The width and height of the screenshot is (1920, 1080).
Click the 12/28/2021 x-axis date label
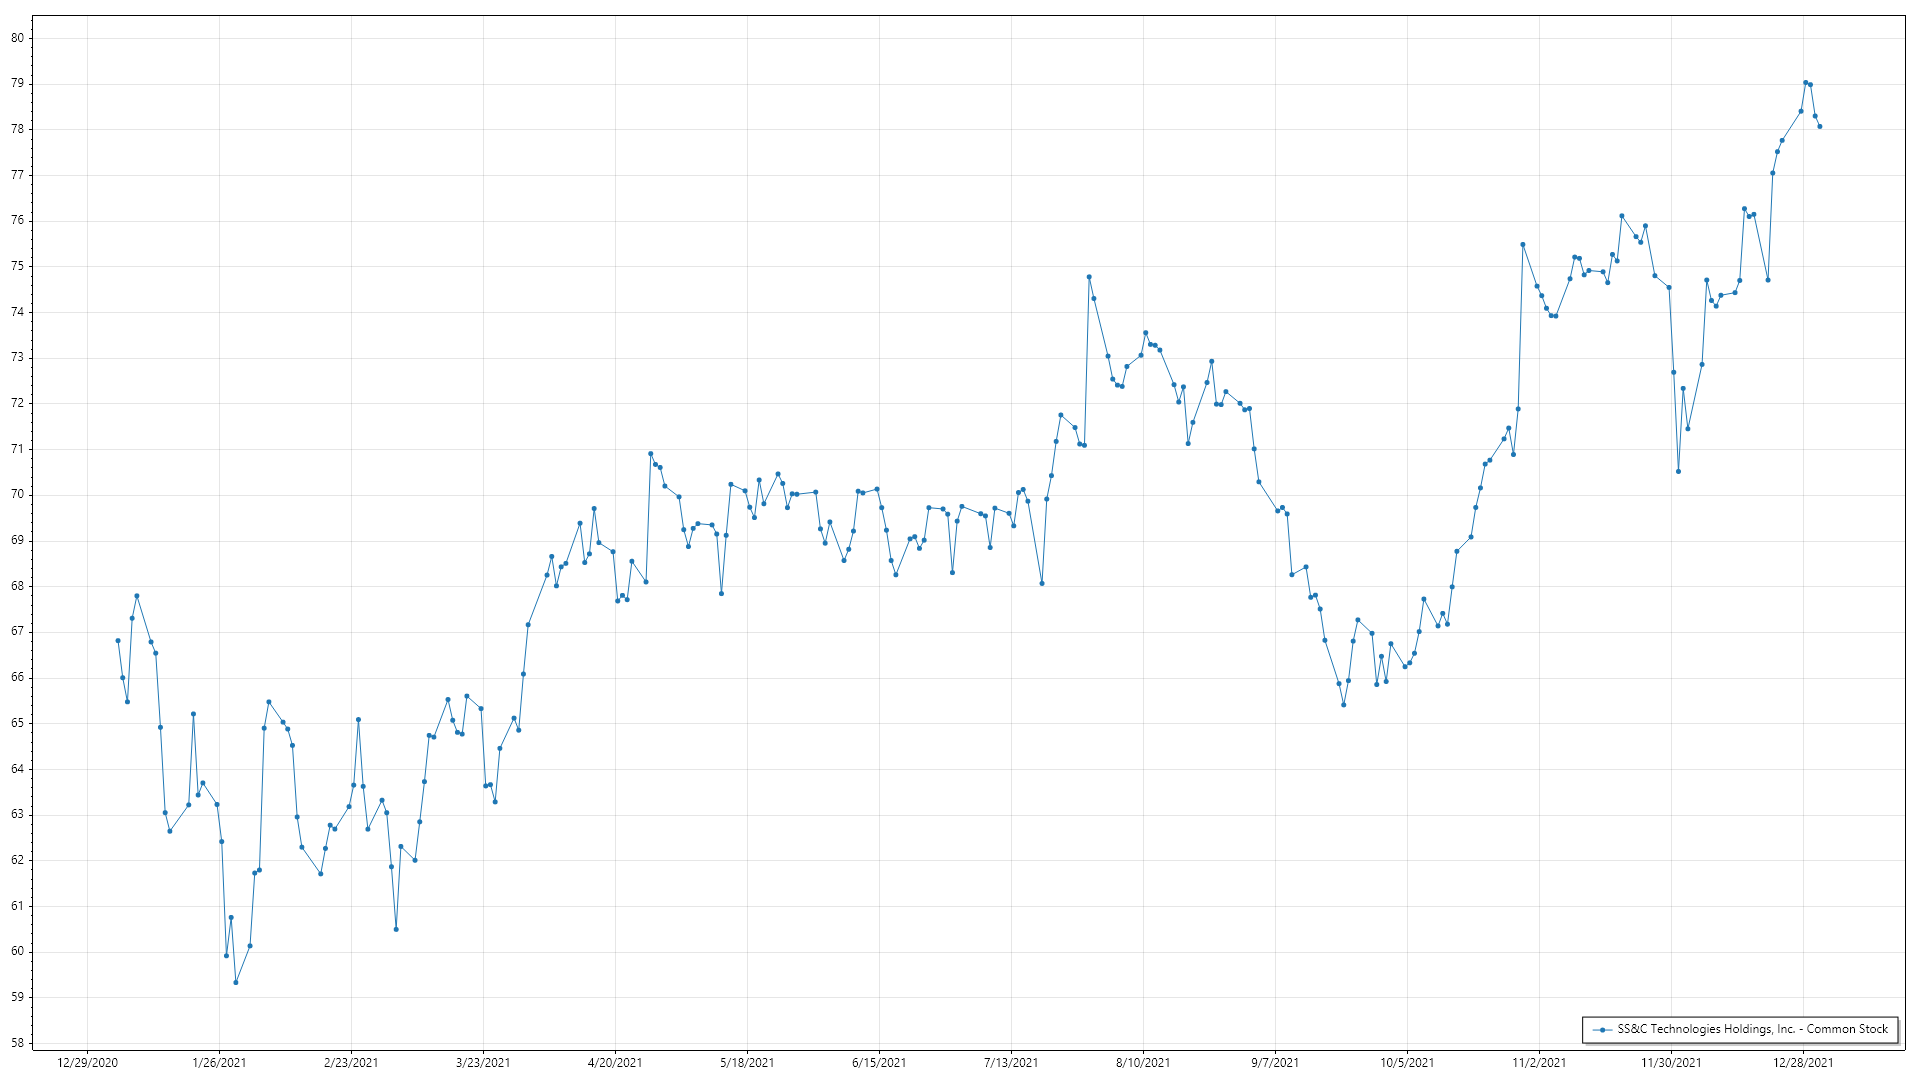click(x=1803, y=1063)
